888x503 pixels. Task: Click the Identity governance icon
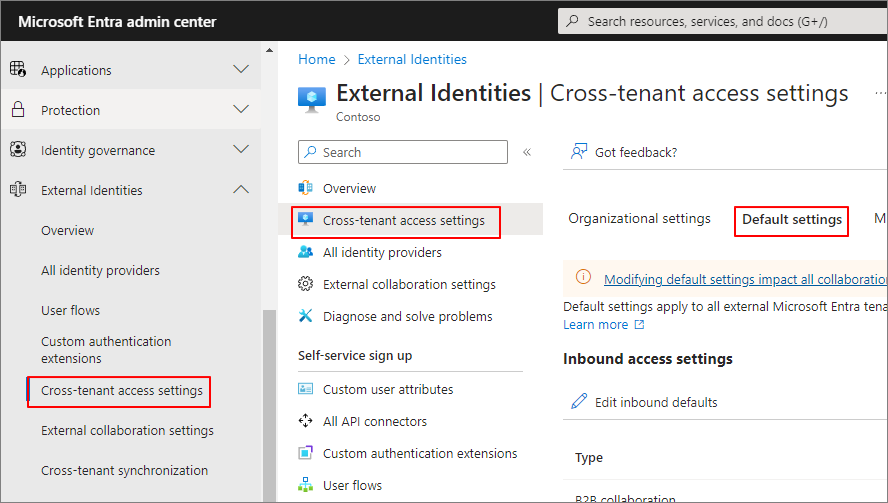(x=18, y=149)
